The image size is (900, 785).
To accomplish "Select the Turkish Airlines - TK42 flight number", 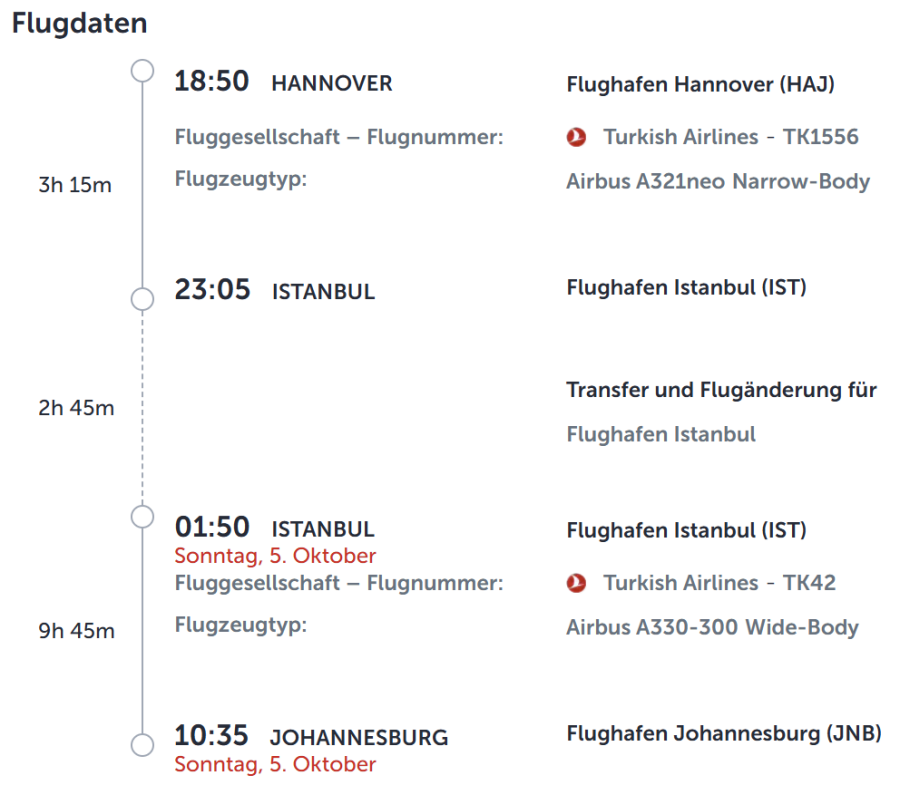I will coord(719,583).
